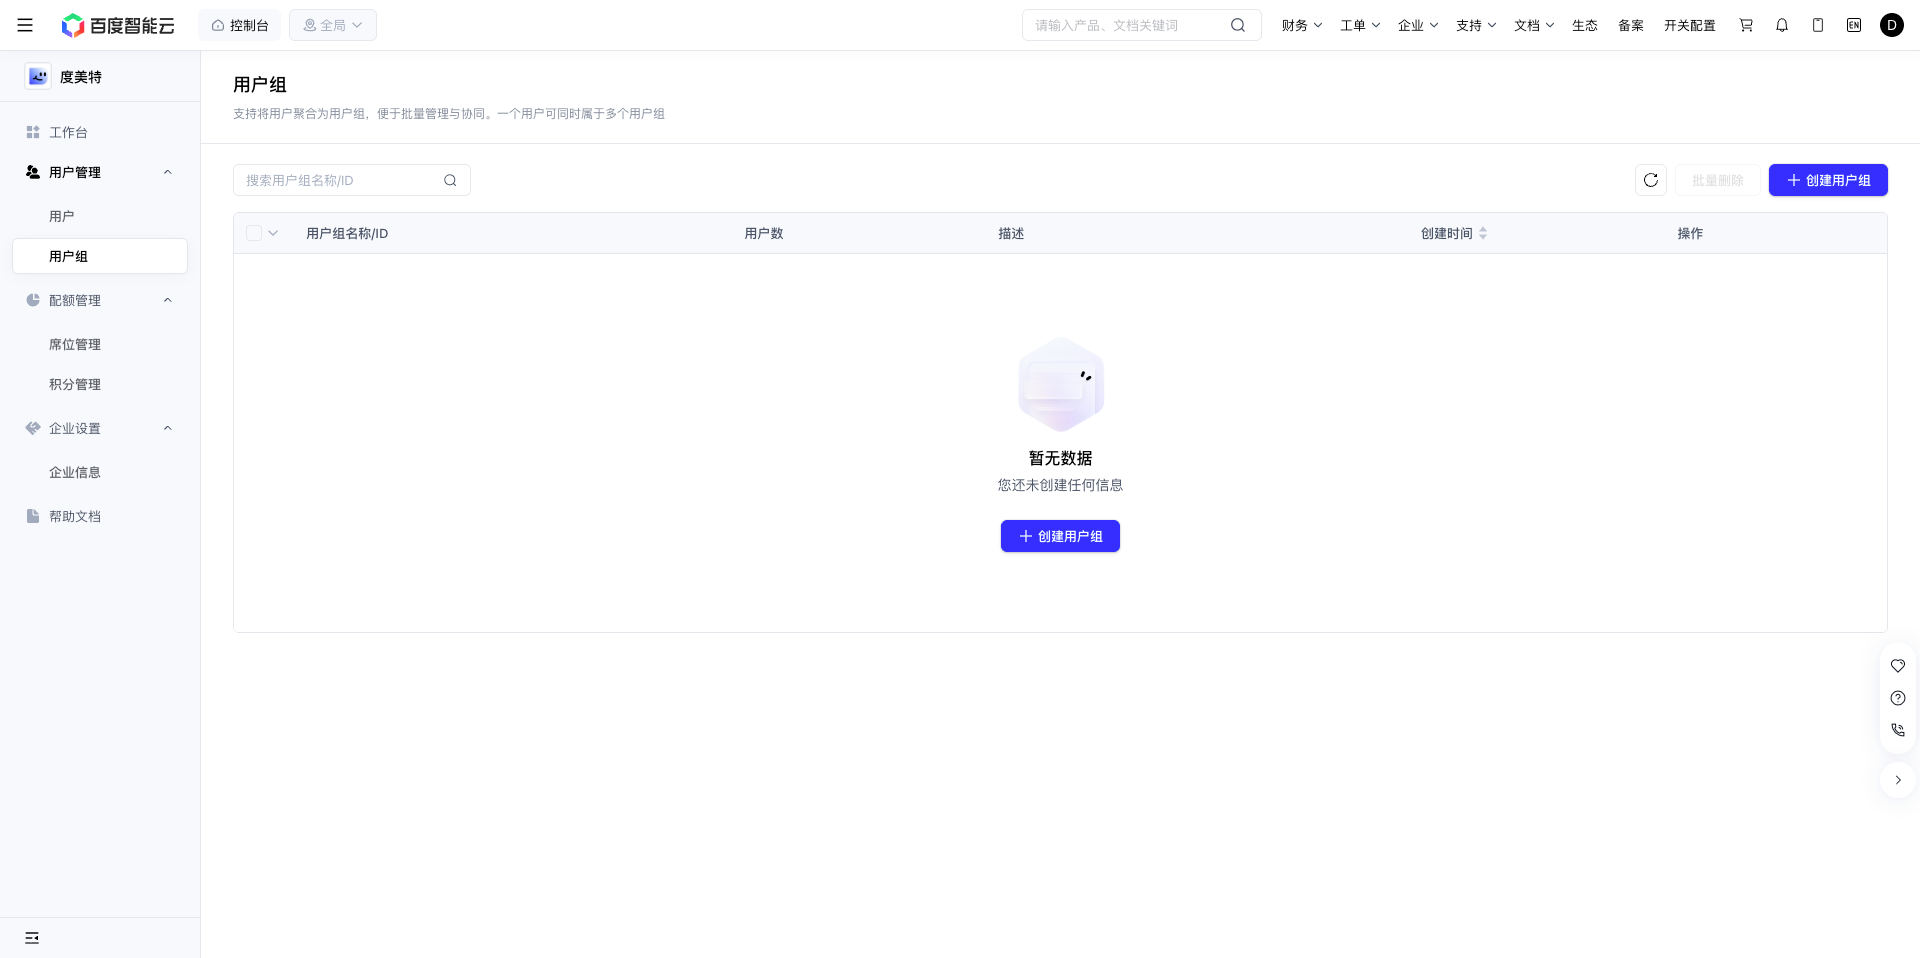Expand the 财务 top menu
Image resolution: width=1920 pixels, height=958 pixels.
click(1302, 25)
